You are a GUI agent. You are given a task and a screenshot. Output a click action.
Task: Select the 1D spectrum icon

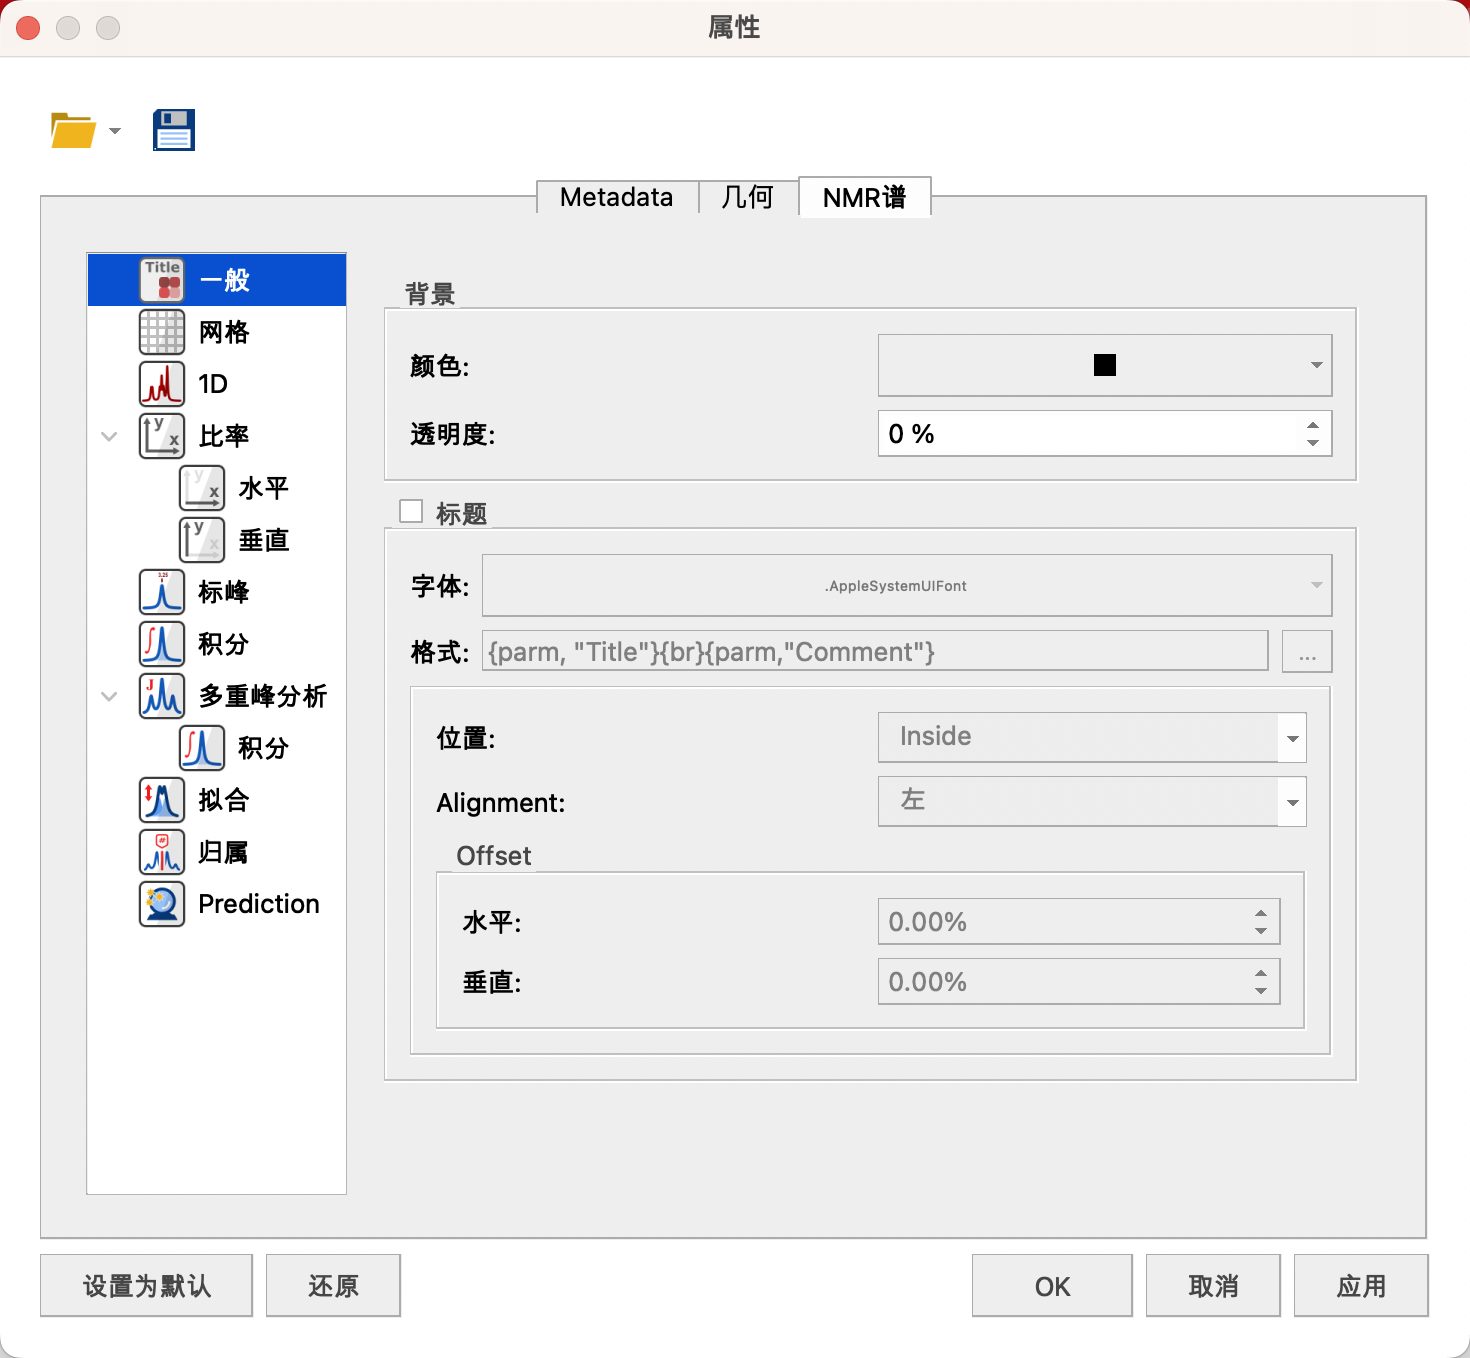(x=162, y=384)
